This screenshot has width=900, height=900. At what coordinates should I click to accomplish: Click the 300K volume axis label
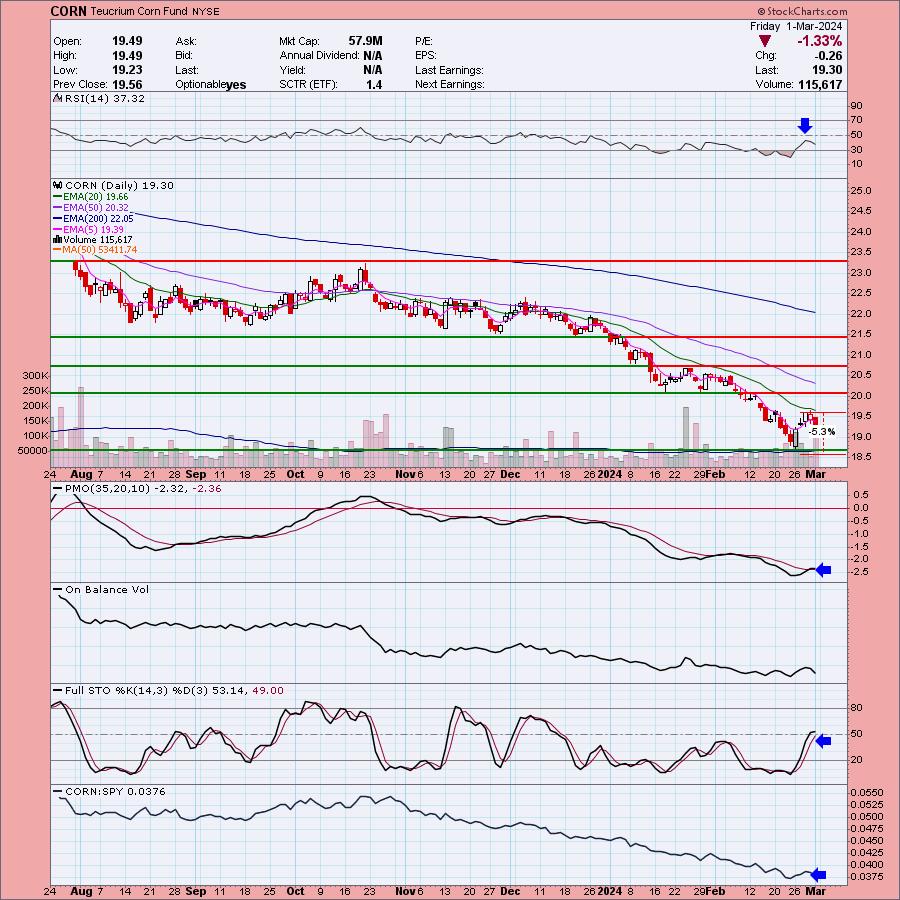click(x=36, y=375)
